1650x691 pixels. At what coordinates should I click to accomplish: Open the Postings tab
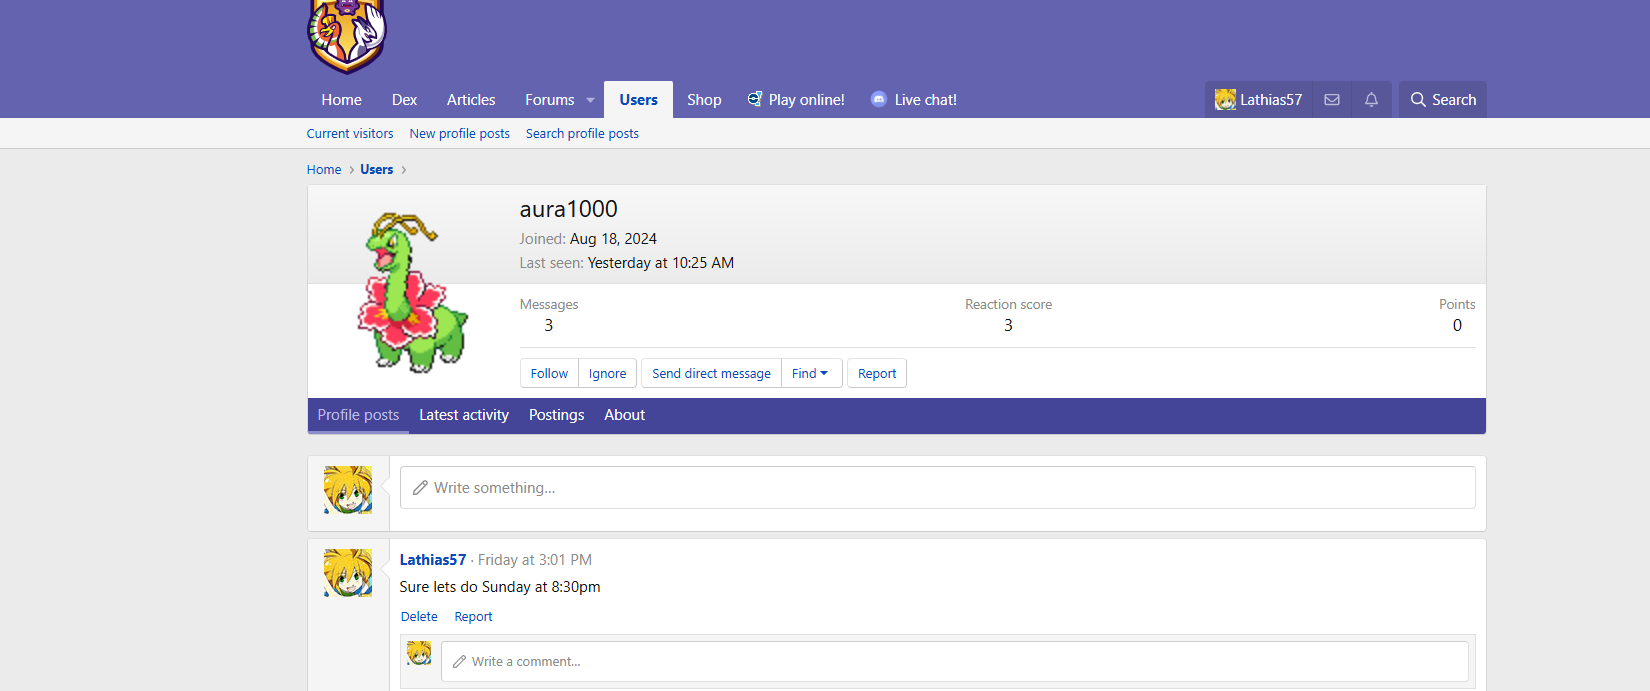point(556,415)
